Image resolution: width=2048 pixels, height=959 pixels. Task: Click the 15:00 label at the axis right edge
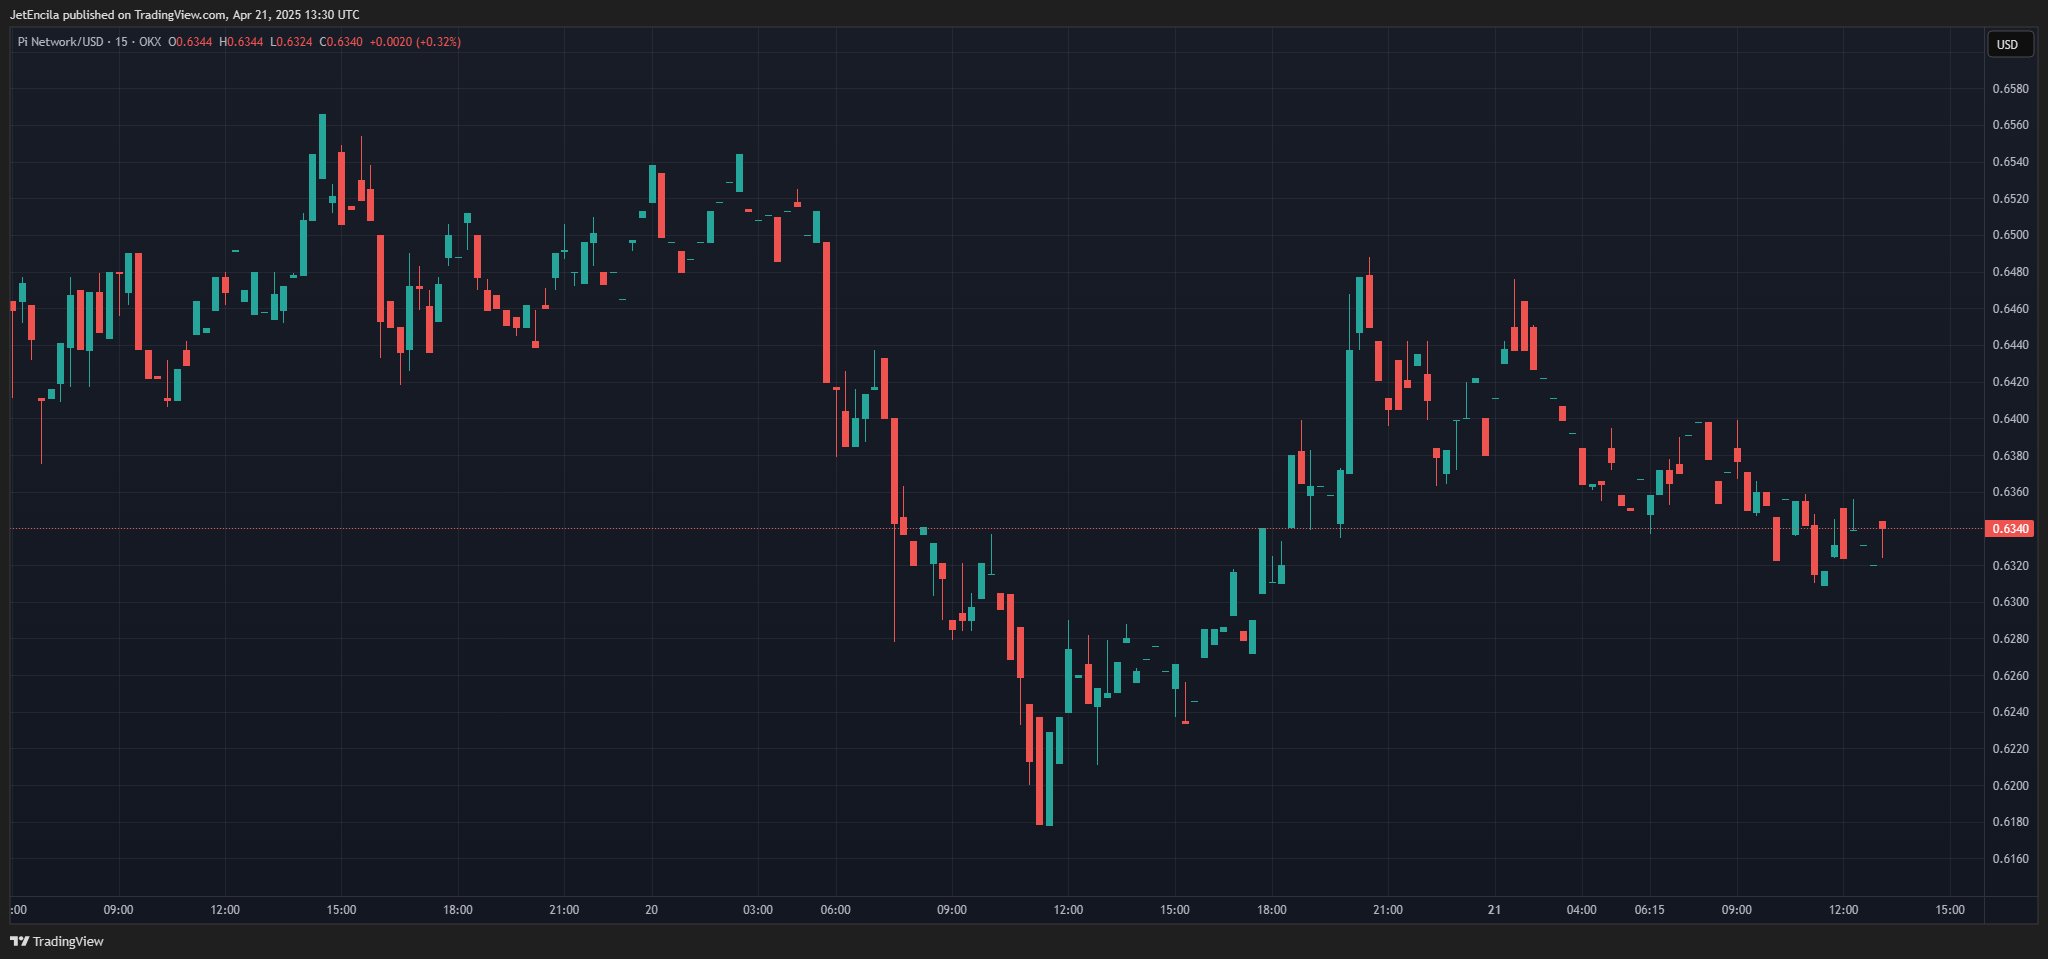(1950, 910)
